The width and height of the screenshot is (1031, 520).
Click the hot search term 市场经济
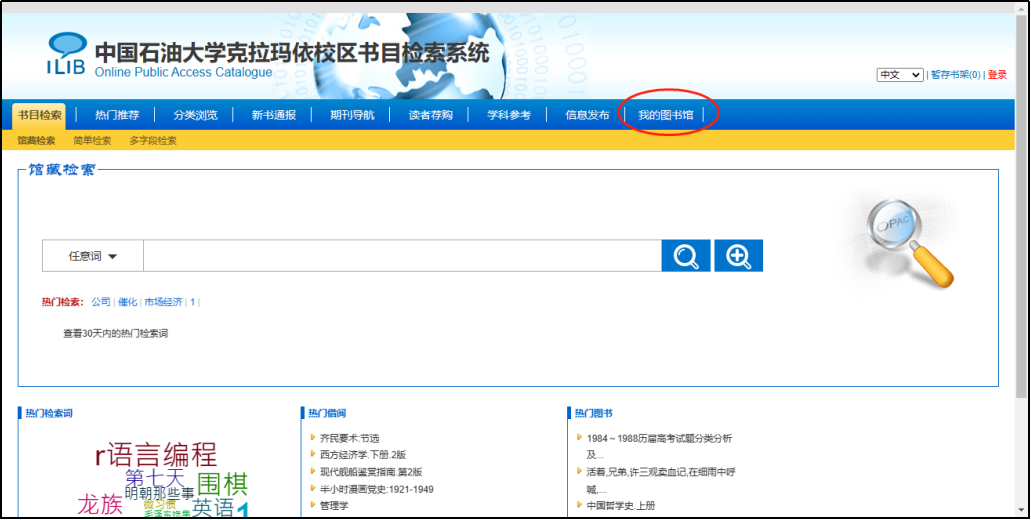coord(163,302)
